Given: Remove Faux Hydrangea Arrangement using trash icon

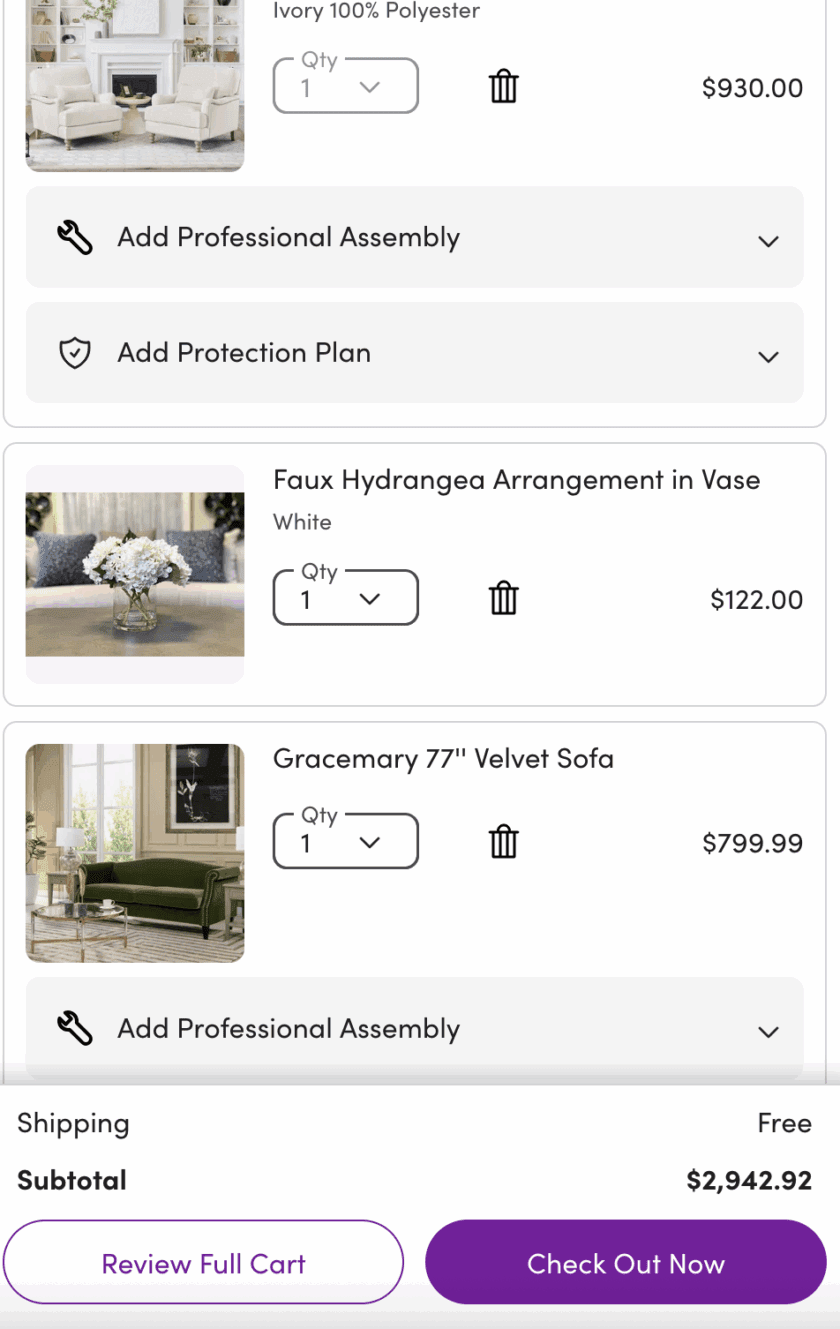Looking at the screenshot, I should coord(504,599).
